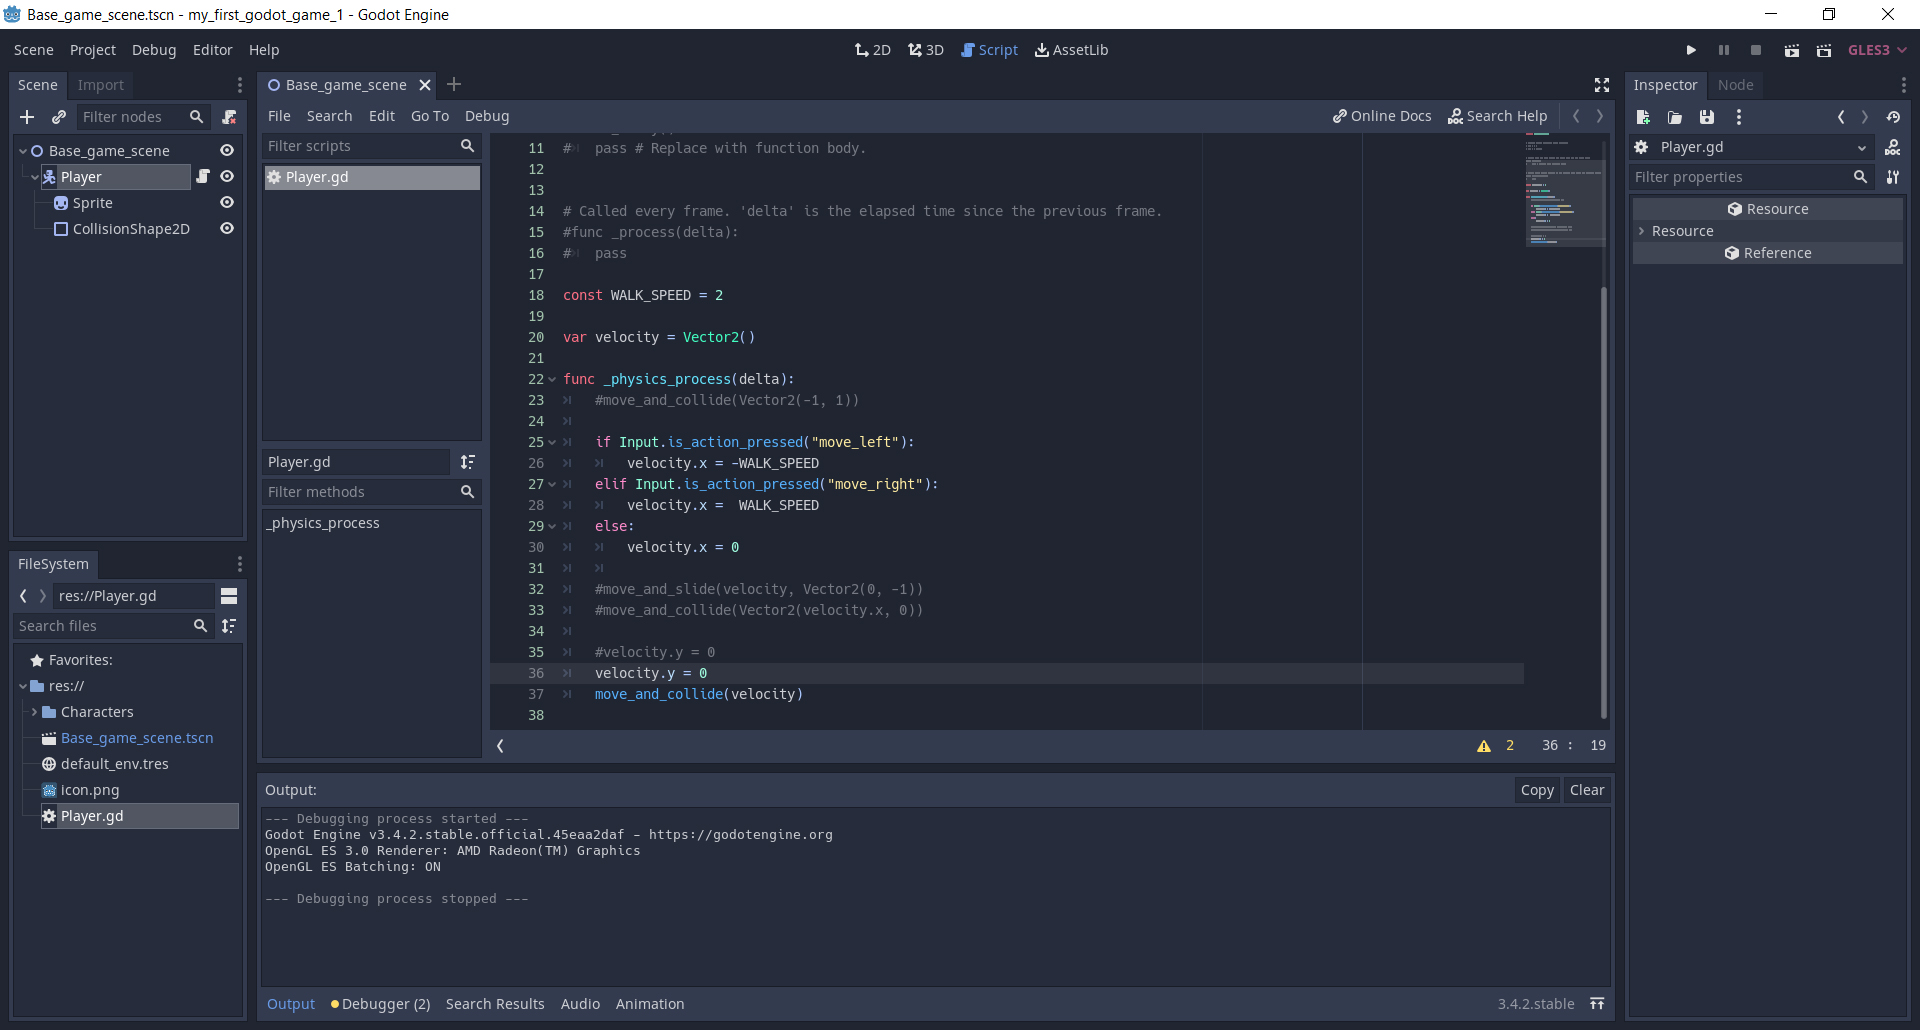The height and width of the screenshot is (1030, 1920).
Task: Collapse the Base_game_scene root node
Action: click(x=23, y=151)
